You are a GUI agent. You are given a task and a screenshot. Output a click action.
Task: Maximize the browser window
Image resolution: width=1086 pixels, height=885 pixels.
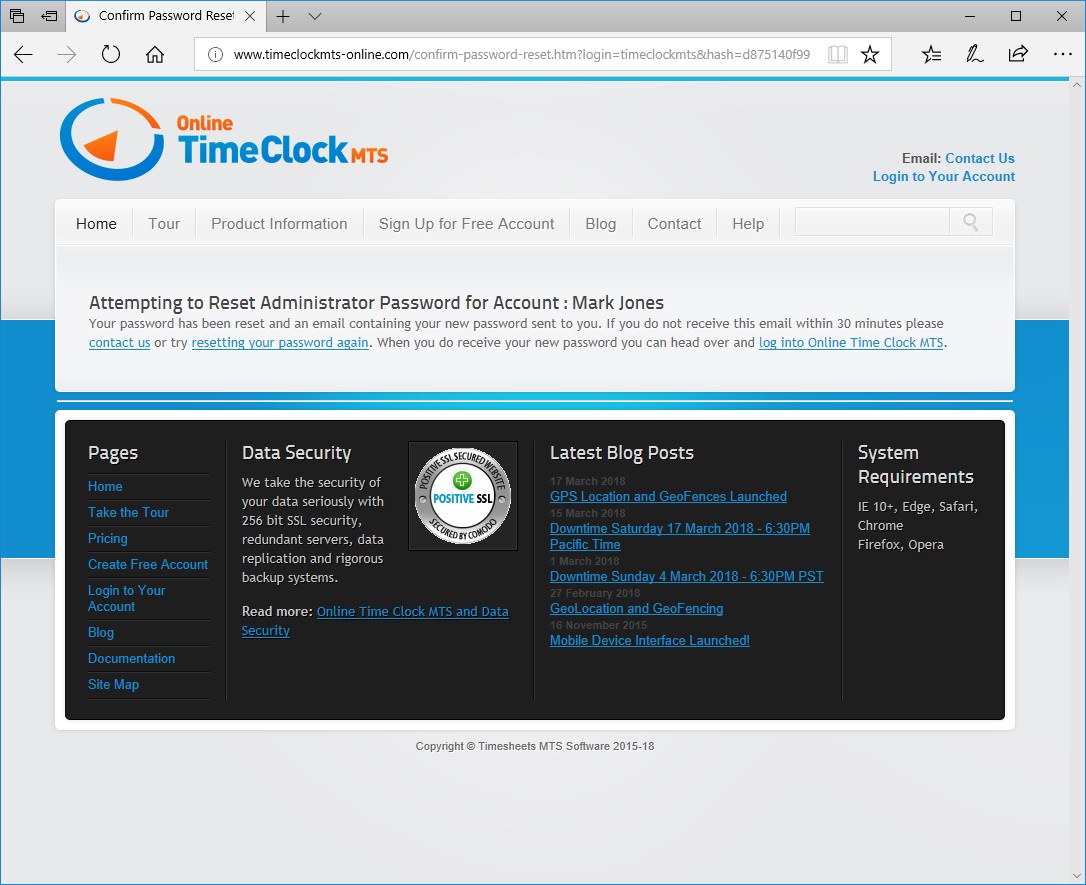point(1015,16)
